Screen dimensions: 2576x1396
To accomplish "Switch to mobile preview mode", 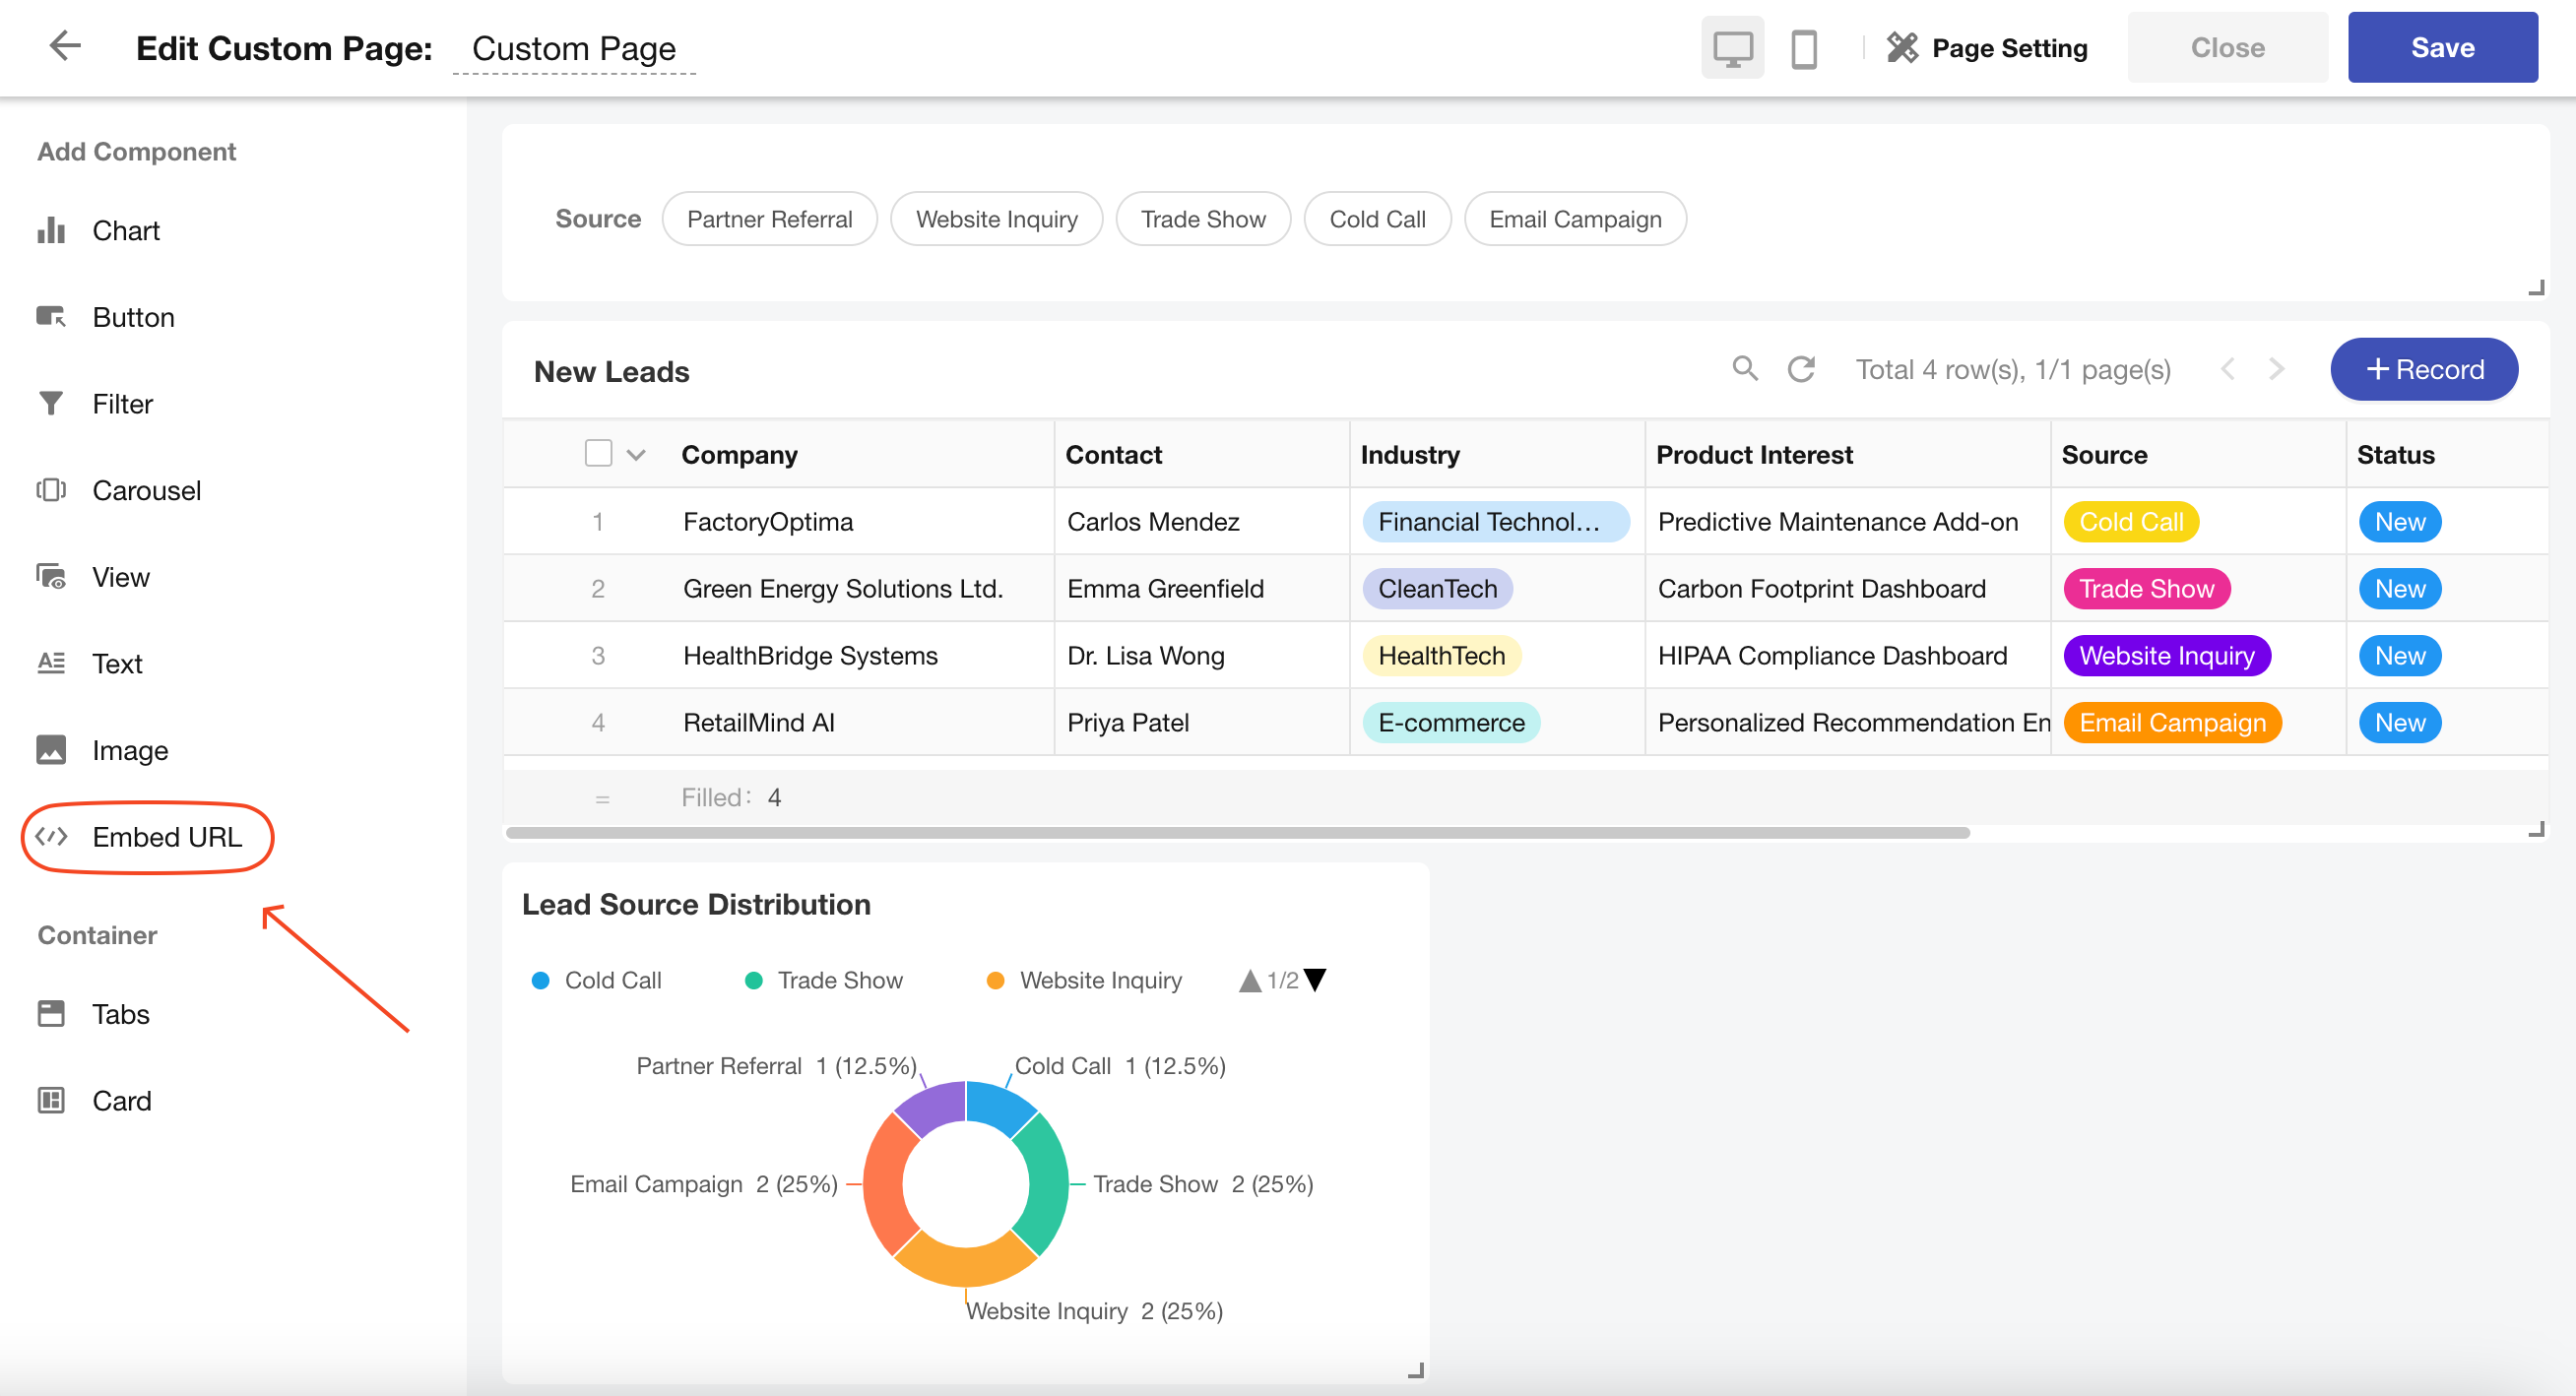I will click(1803, 48).
